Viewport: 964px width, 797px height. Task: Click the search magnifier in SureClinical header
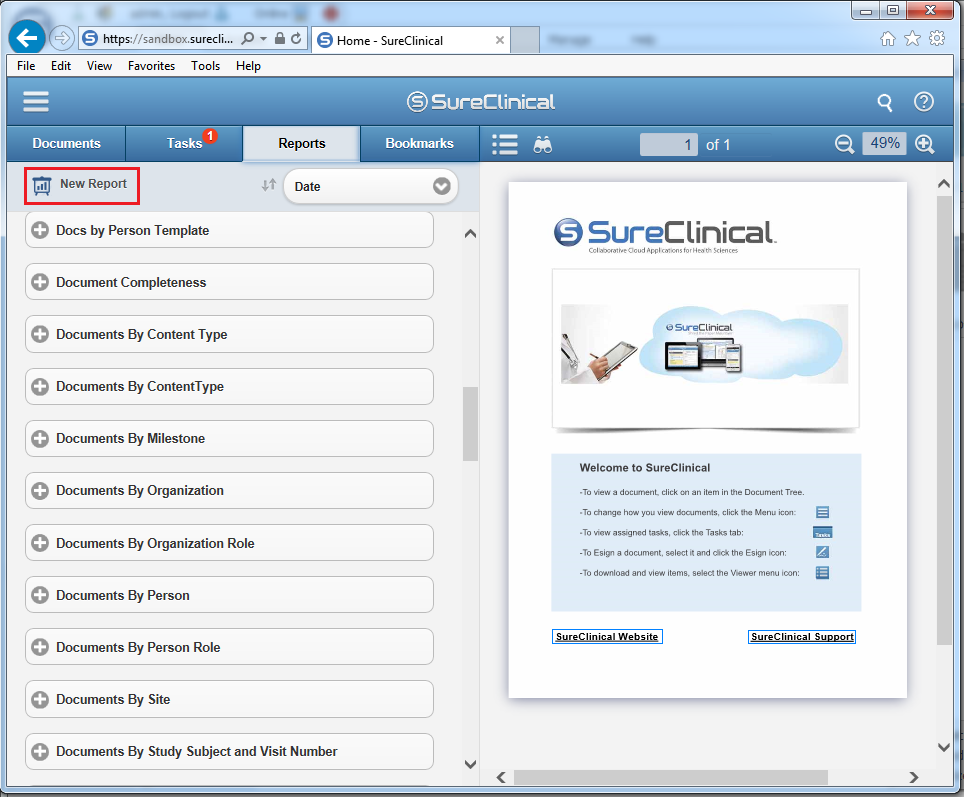click(885, 102)
